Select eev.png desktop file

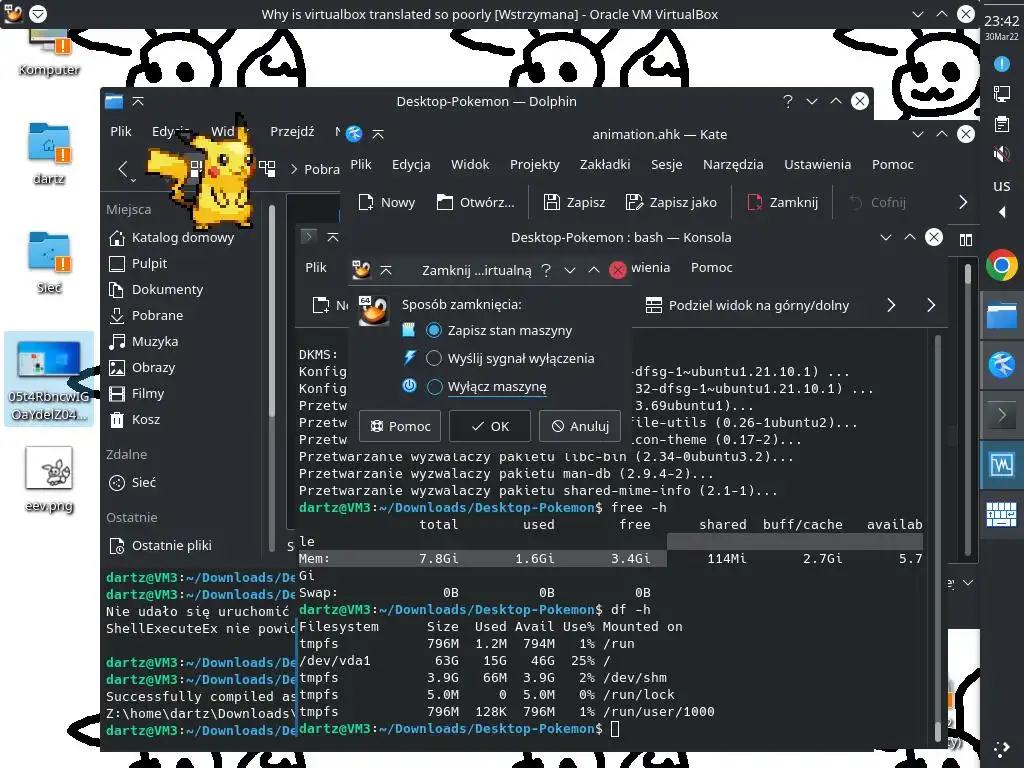click(49, 480)
